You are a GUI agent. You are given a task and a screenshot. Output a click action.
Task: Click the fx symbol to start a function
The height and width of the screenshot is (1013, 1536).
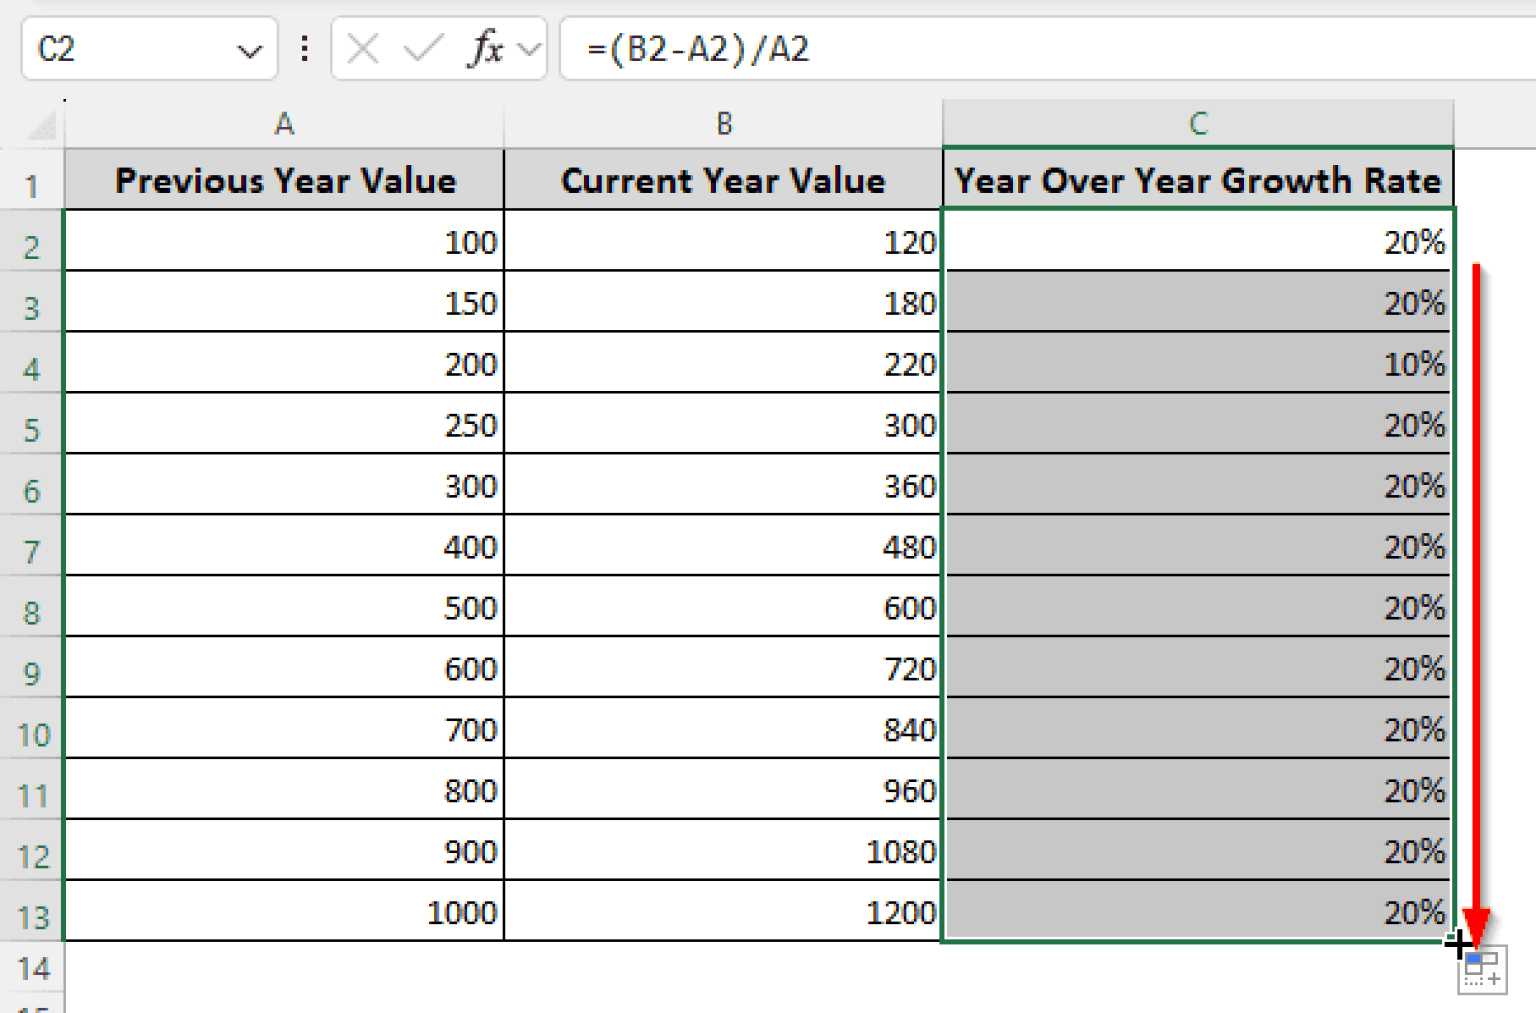tap(487, 49)
